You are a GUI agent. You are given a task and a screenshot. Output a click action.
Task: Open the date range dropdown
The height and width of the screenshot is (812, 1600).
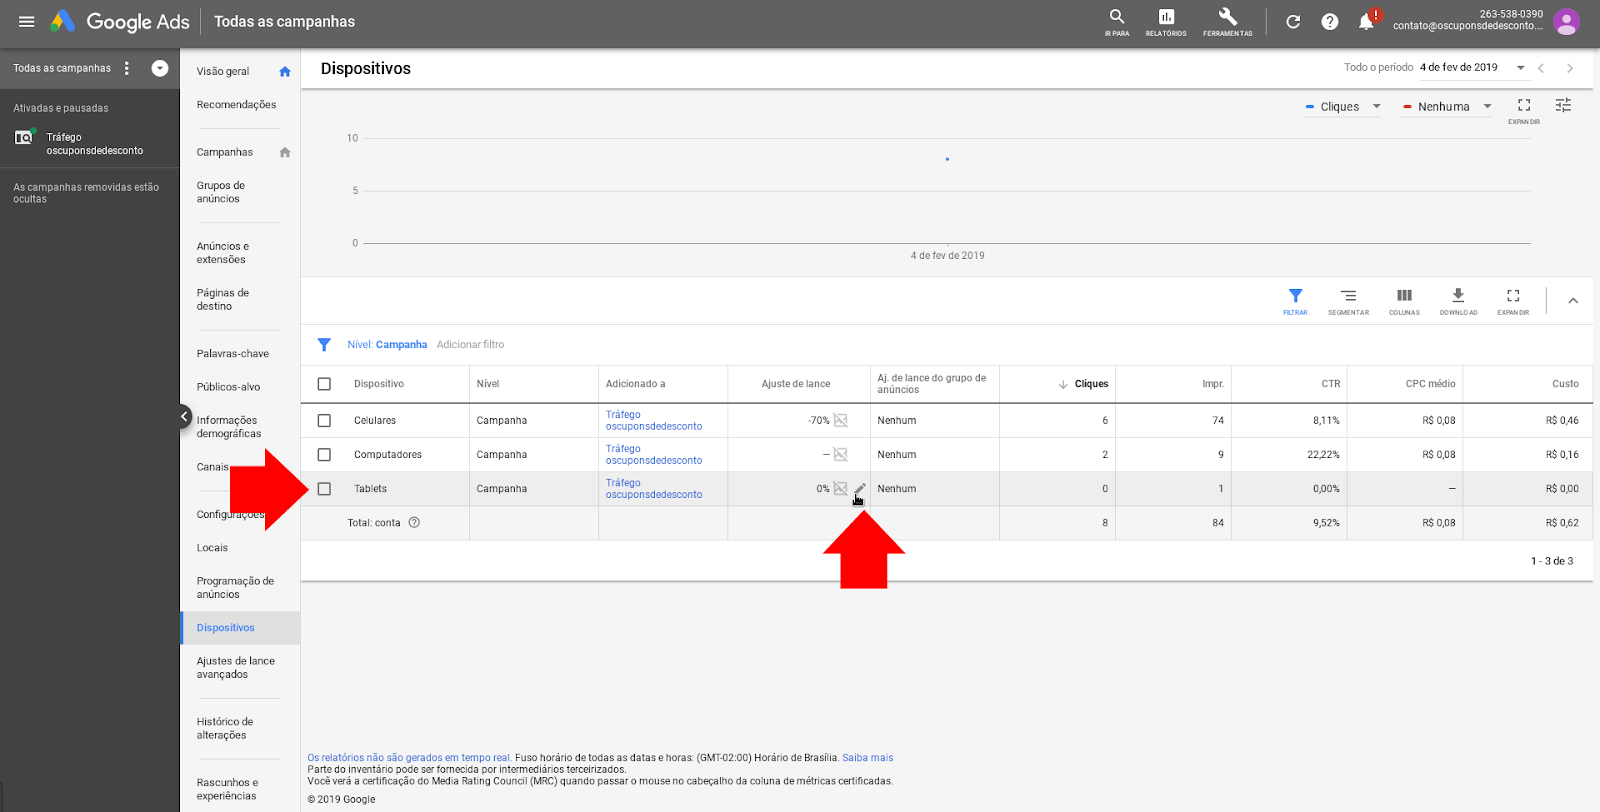pyautogui.click(x=1473, y=68)
